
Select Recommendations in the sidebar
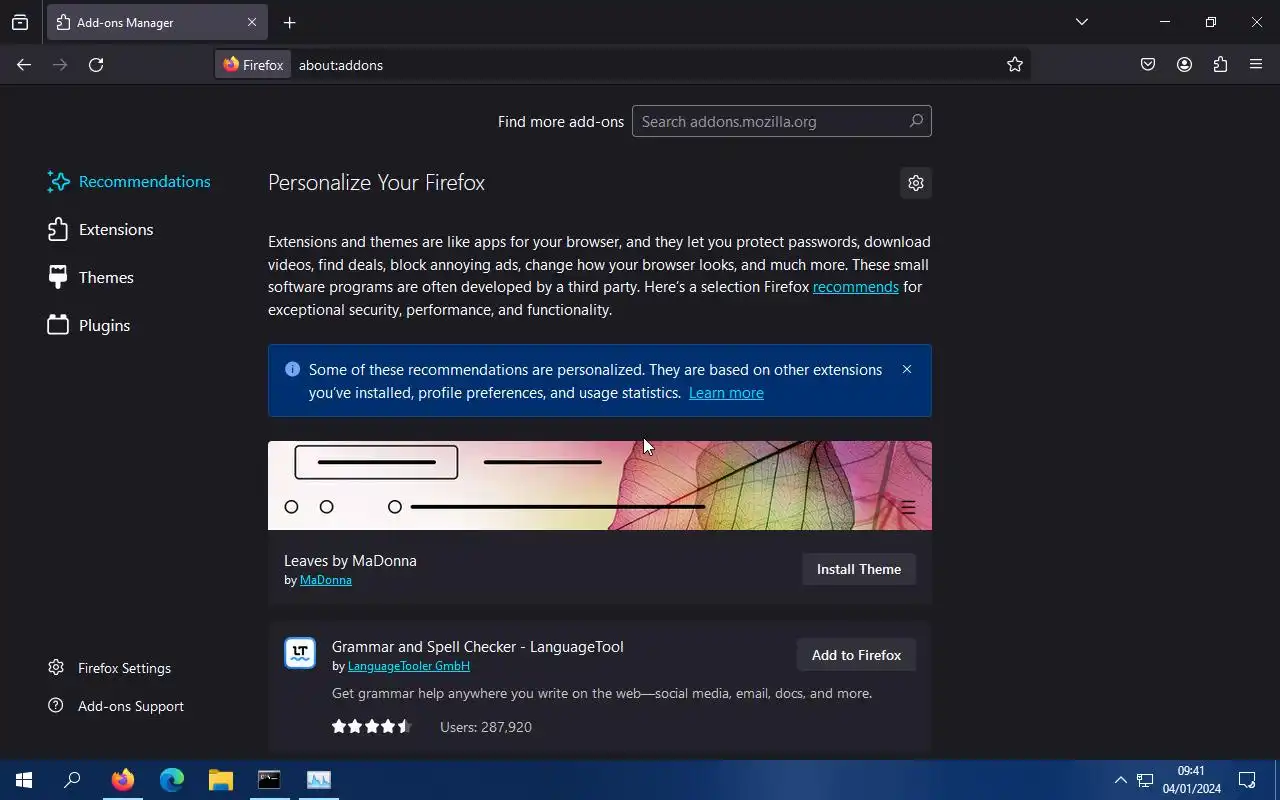coord(129,181)
